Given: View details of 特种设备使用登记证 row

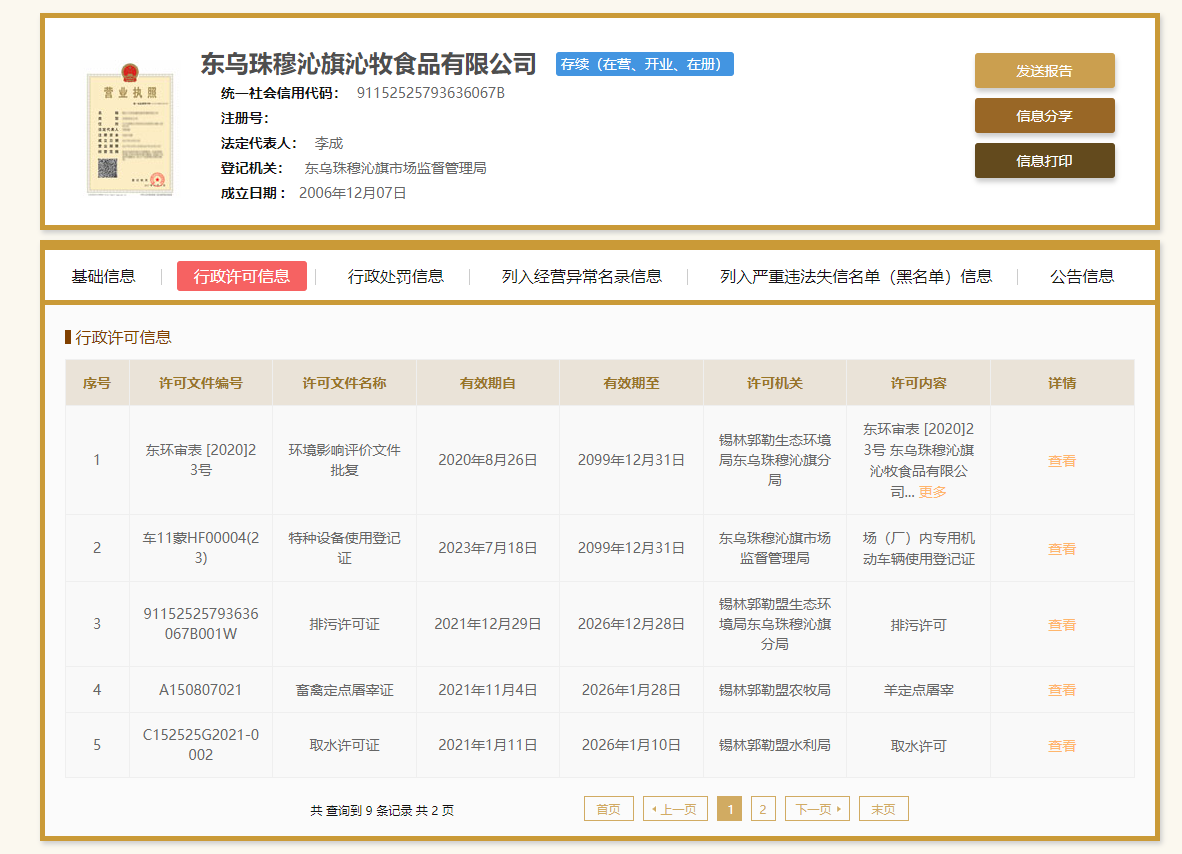Looking at the screenshot, I should pyautogui.click(x=1061, y=549).
